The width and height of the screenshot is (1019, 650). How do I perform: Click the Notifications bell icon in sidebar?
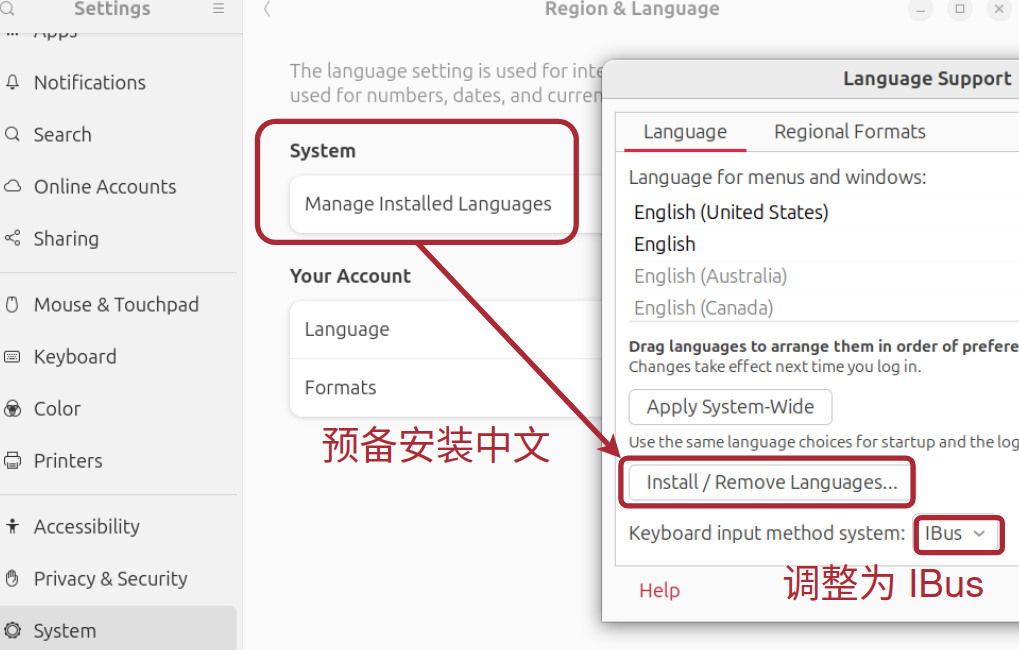13,83
